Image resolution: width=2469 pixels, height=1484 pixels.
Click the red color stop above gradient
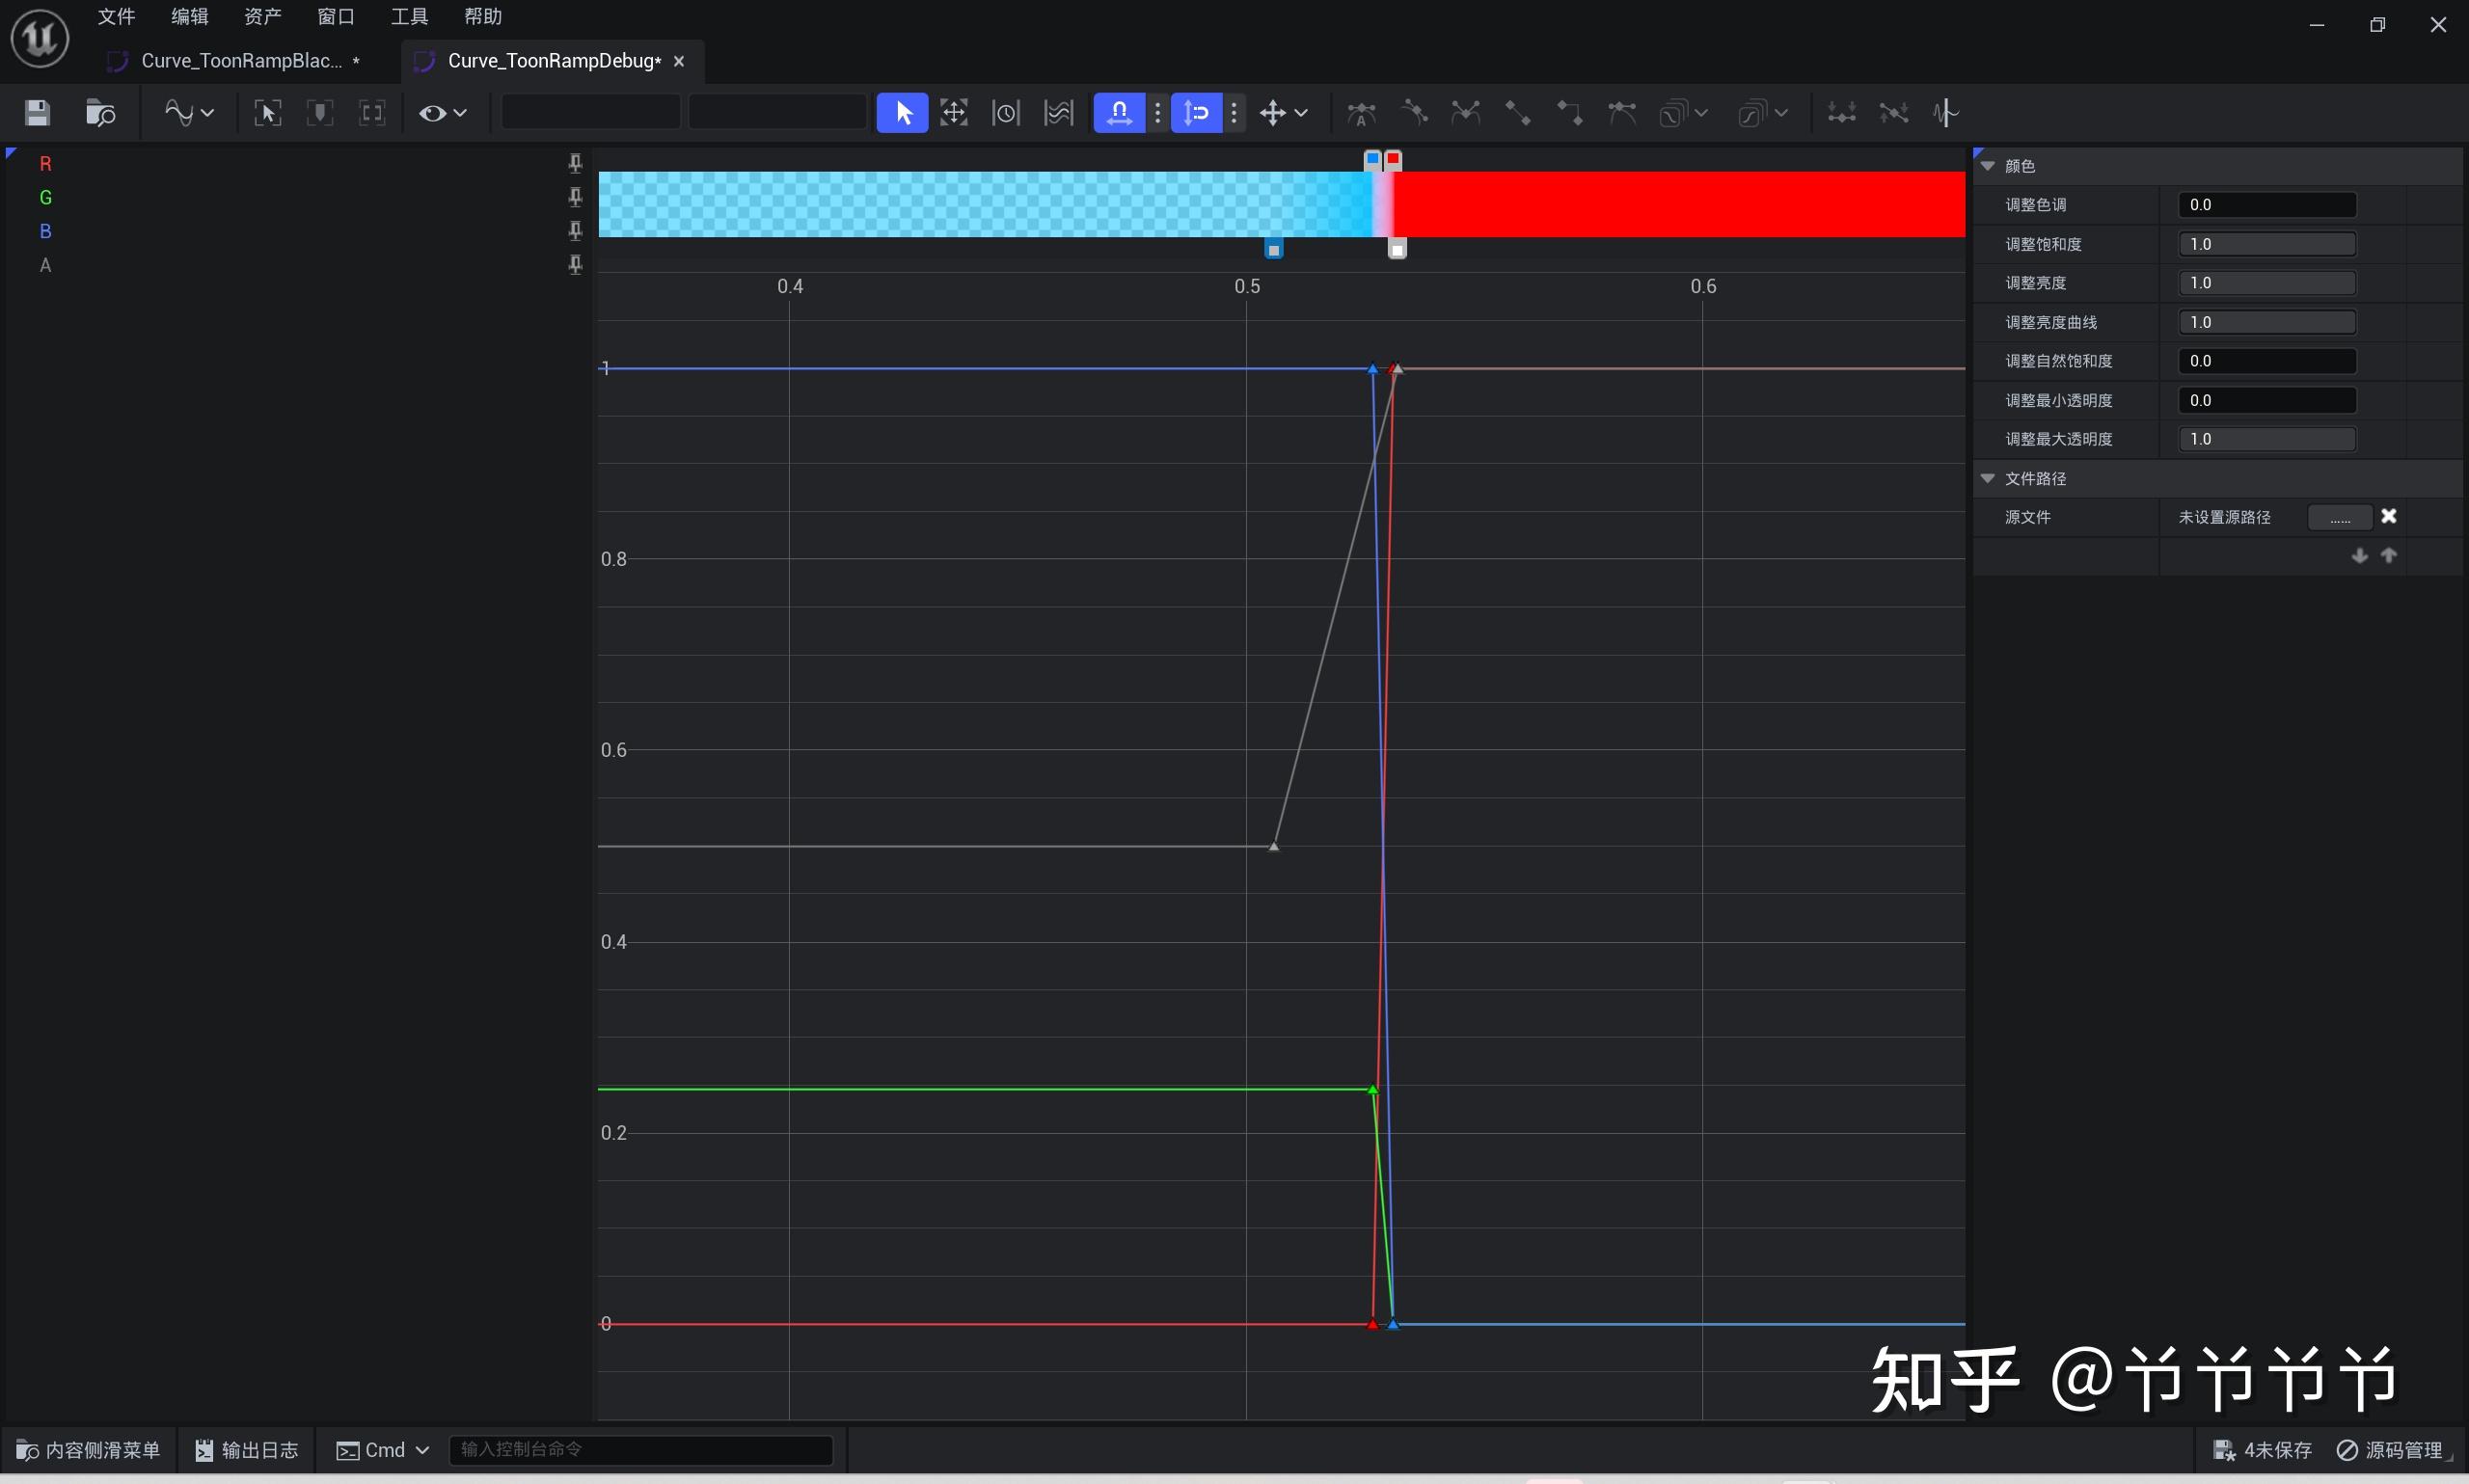tap(1393, 158)
